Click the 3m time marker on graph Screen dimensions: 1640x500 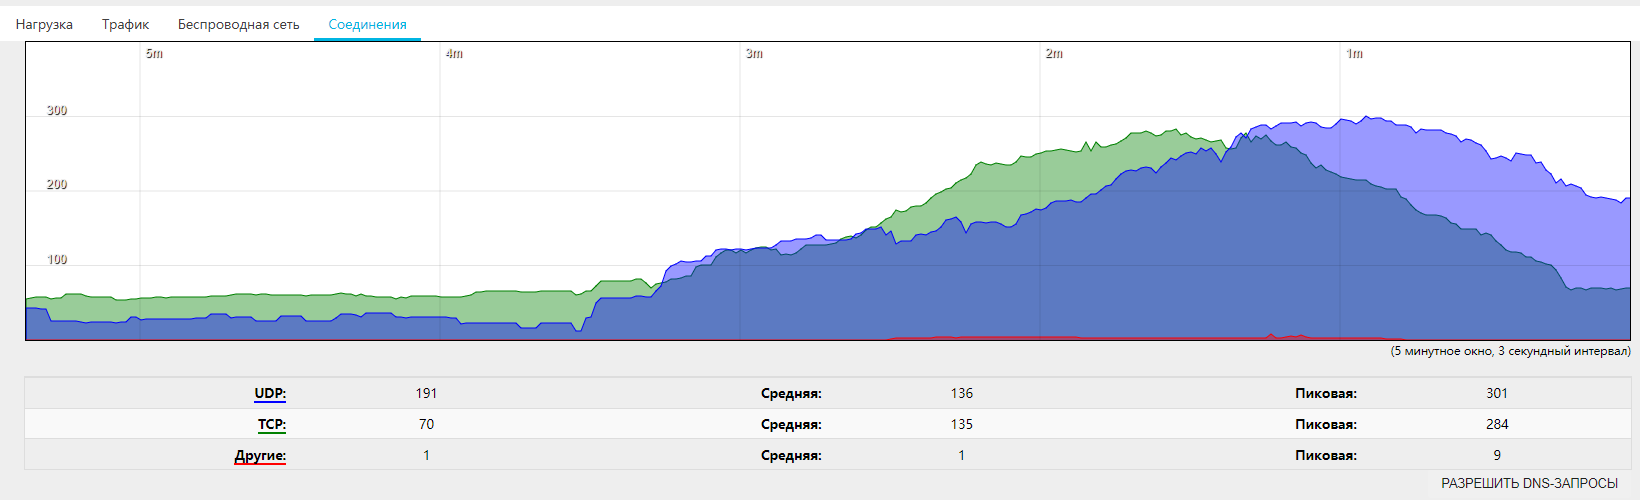[754, 54]
